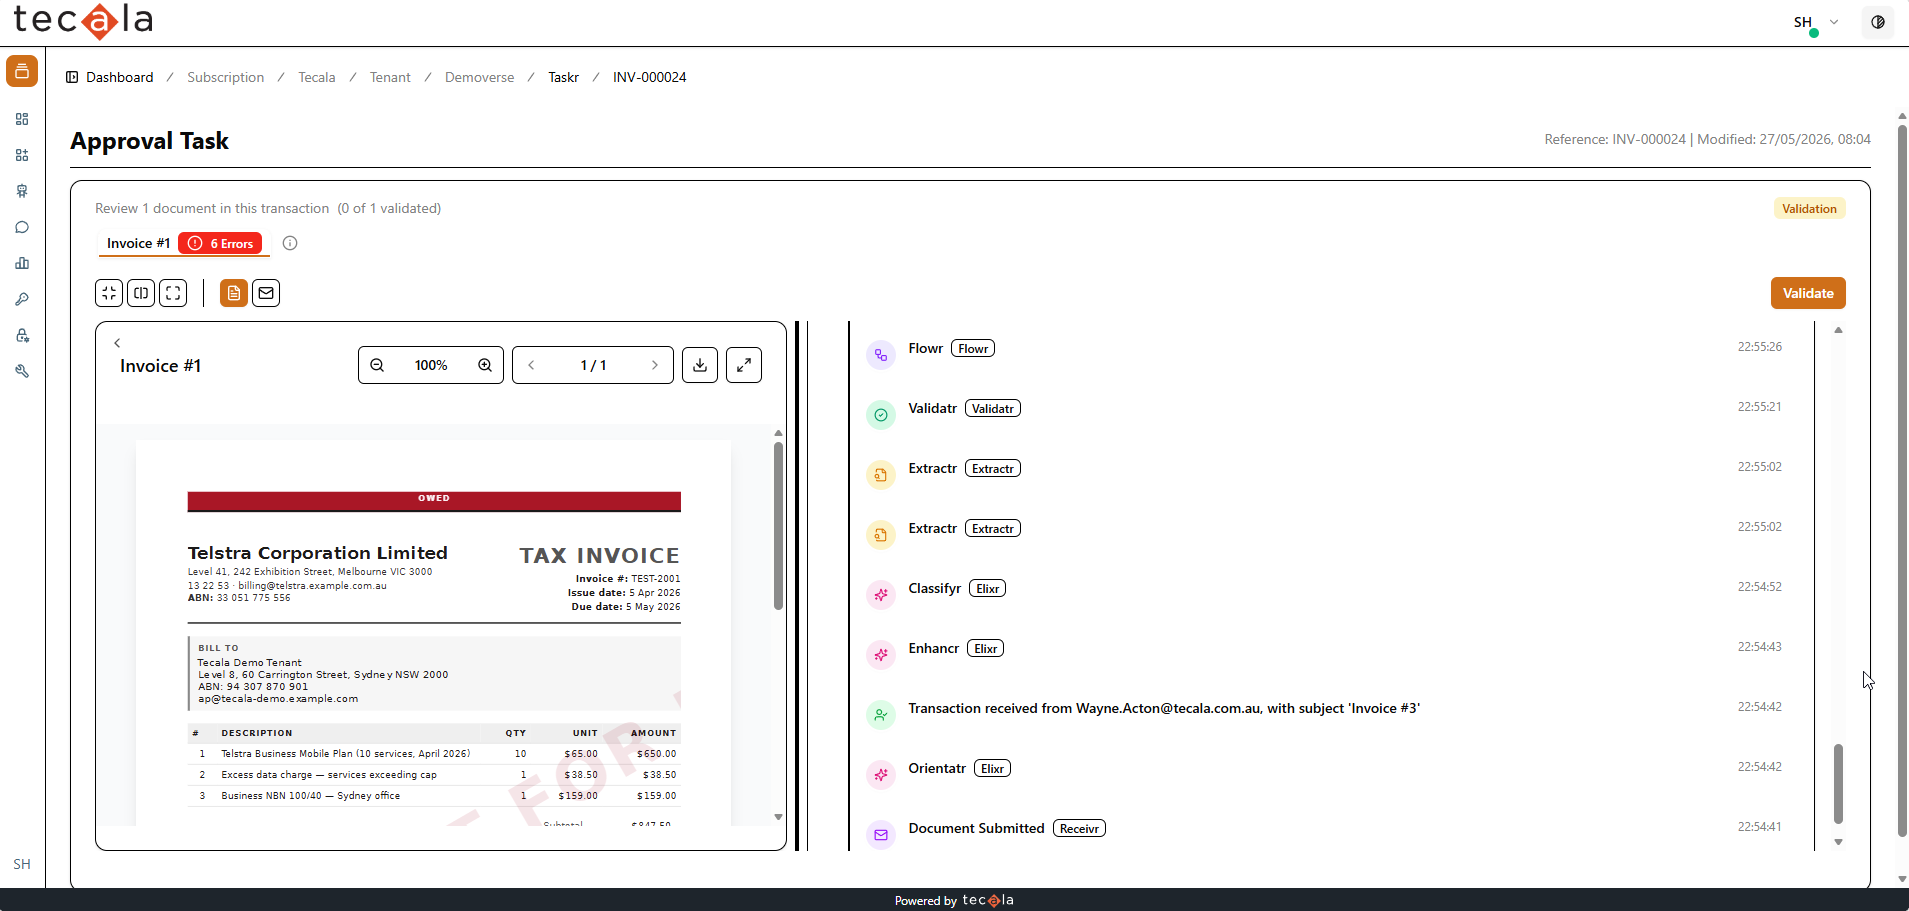
Task: Go to next page of invoice
Action: (x=655, y=365)
